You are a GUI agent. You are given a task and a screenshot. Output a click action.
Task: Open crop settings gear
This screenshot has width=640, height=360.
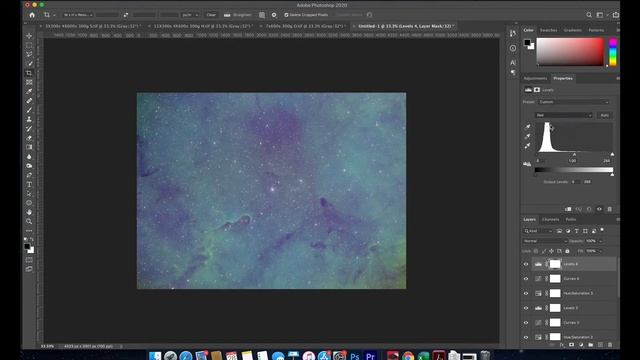click(x=274, y=15)
